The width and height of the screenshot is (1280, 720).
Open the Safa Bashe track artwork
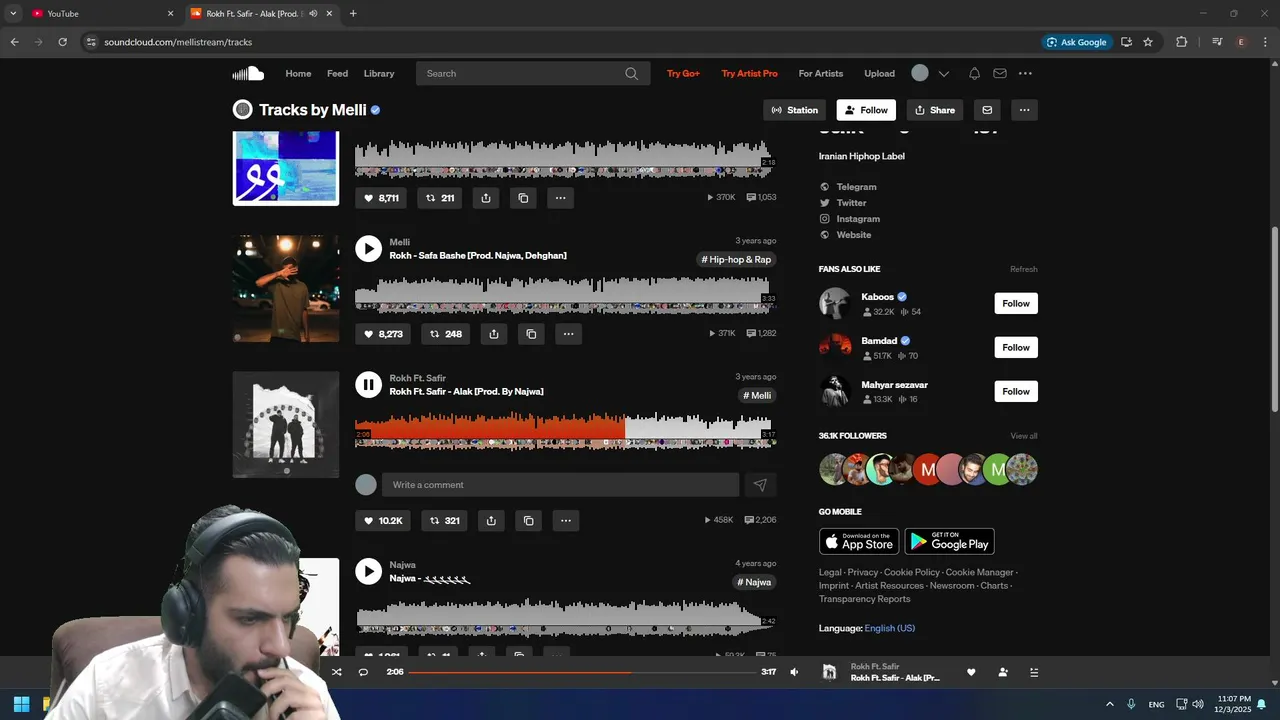click(286, 289)
